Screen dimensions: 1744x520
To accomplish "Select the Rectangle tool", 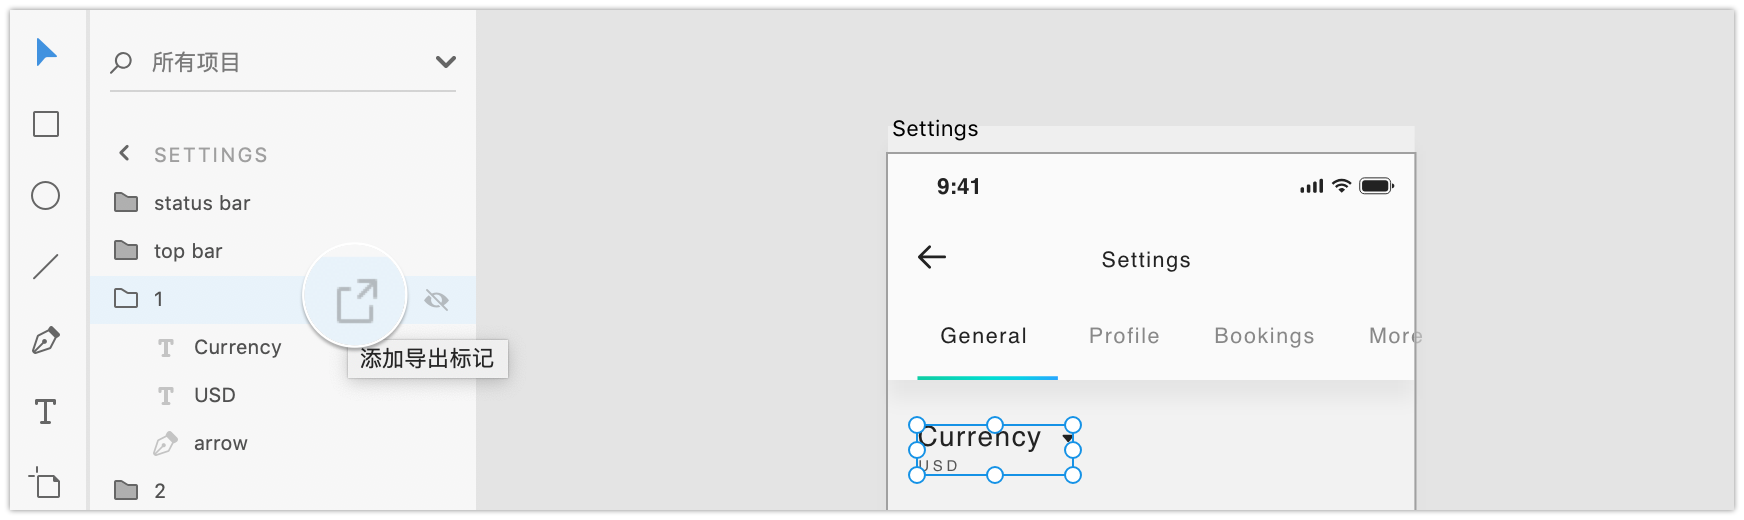I will coord(46,124).
